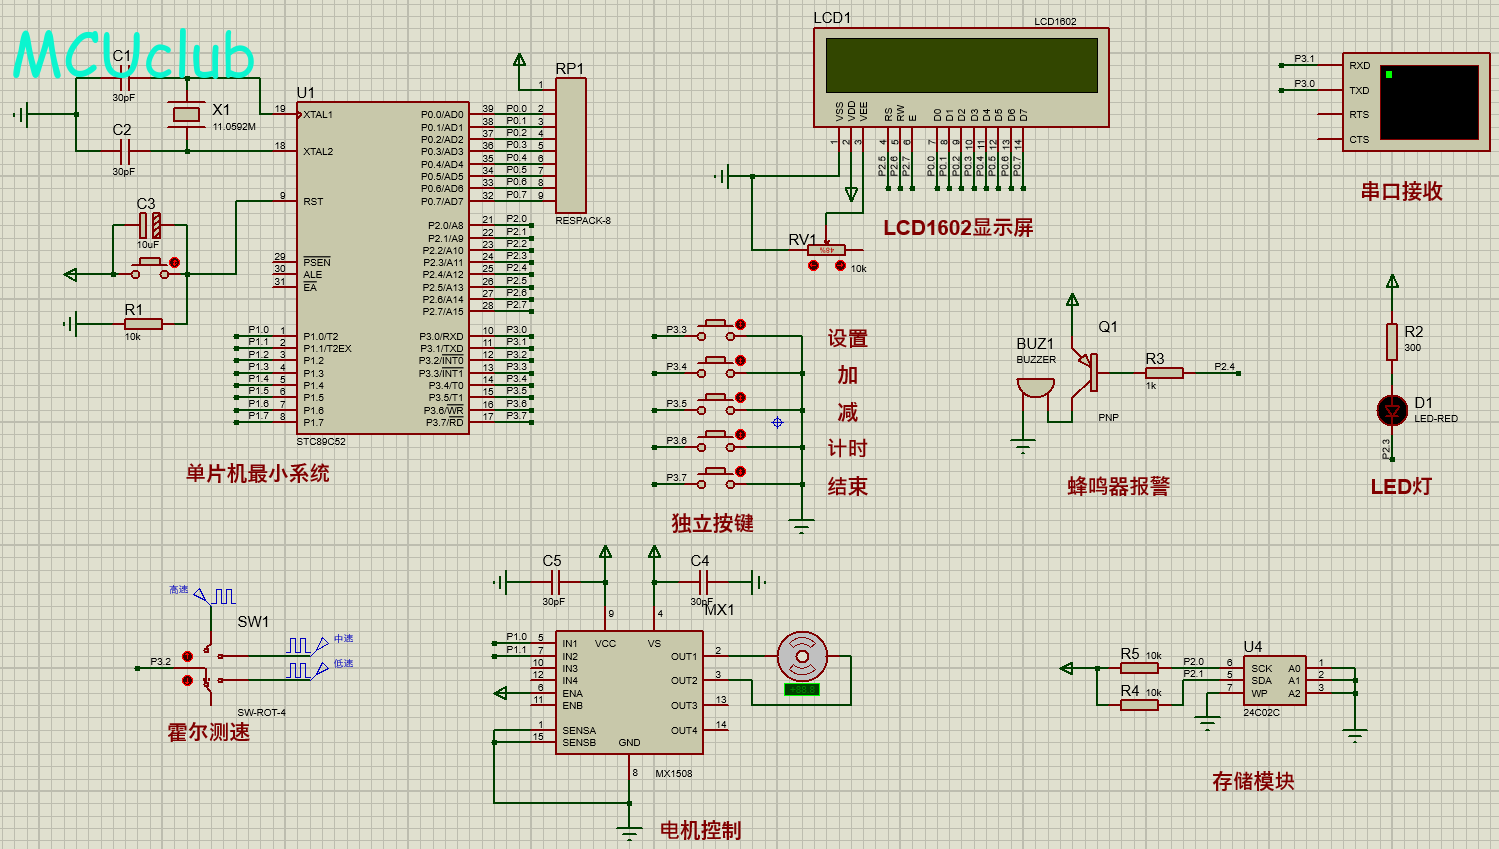This screenshot has width=1499, height=849.
Task: Select the X1 crystal oscillator
Action: 187,114
